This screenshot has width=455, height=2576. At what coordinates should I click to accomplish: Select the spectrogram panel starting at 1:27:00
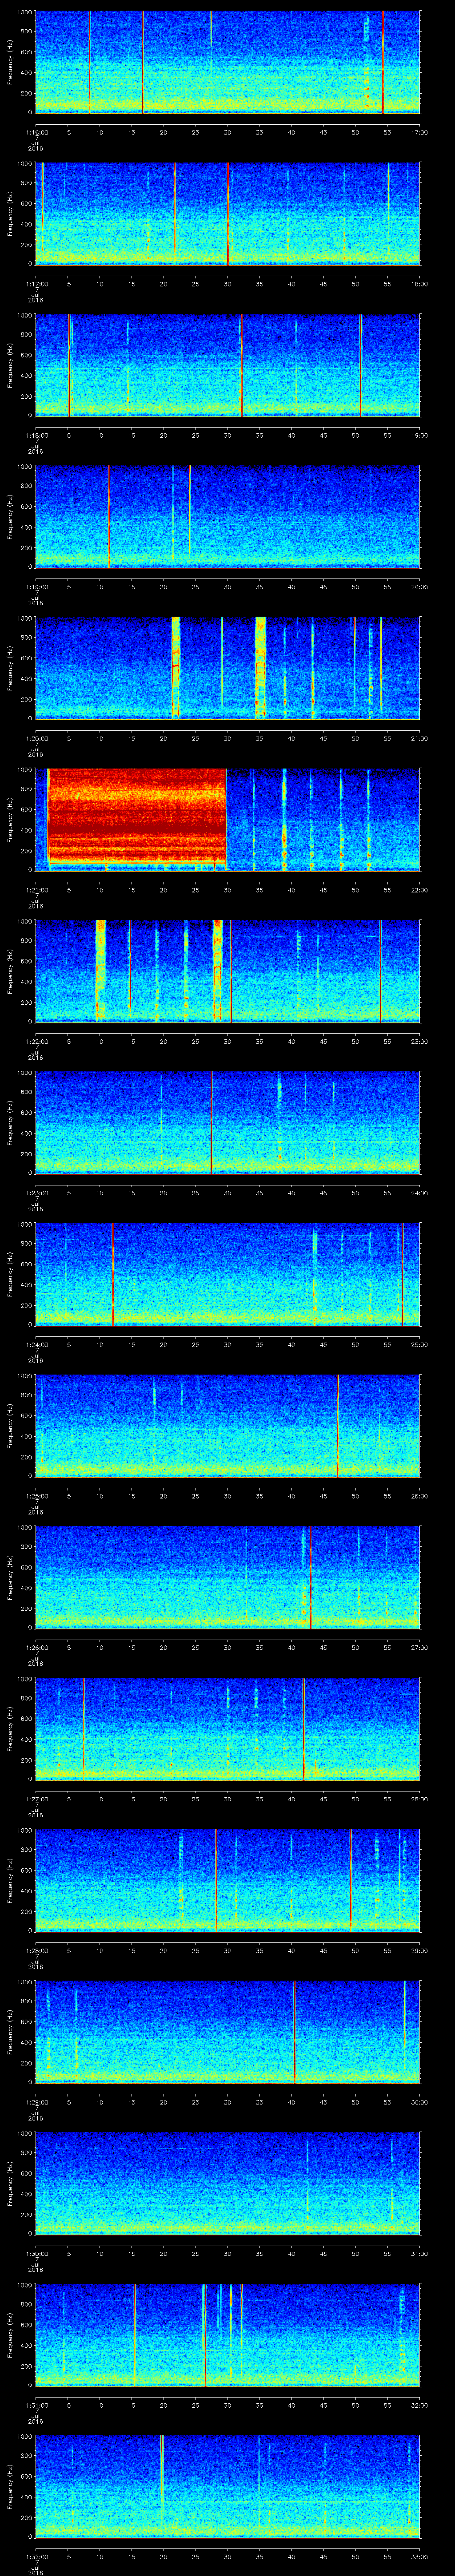tap(227, 1729)
